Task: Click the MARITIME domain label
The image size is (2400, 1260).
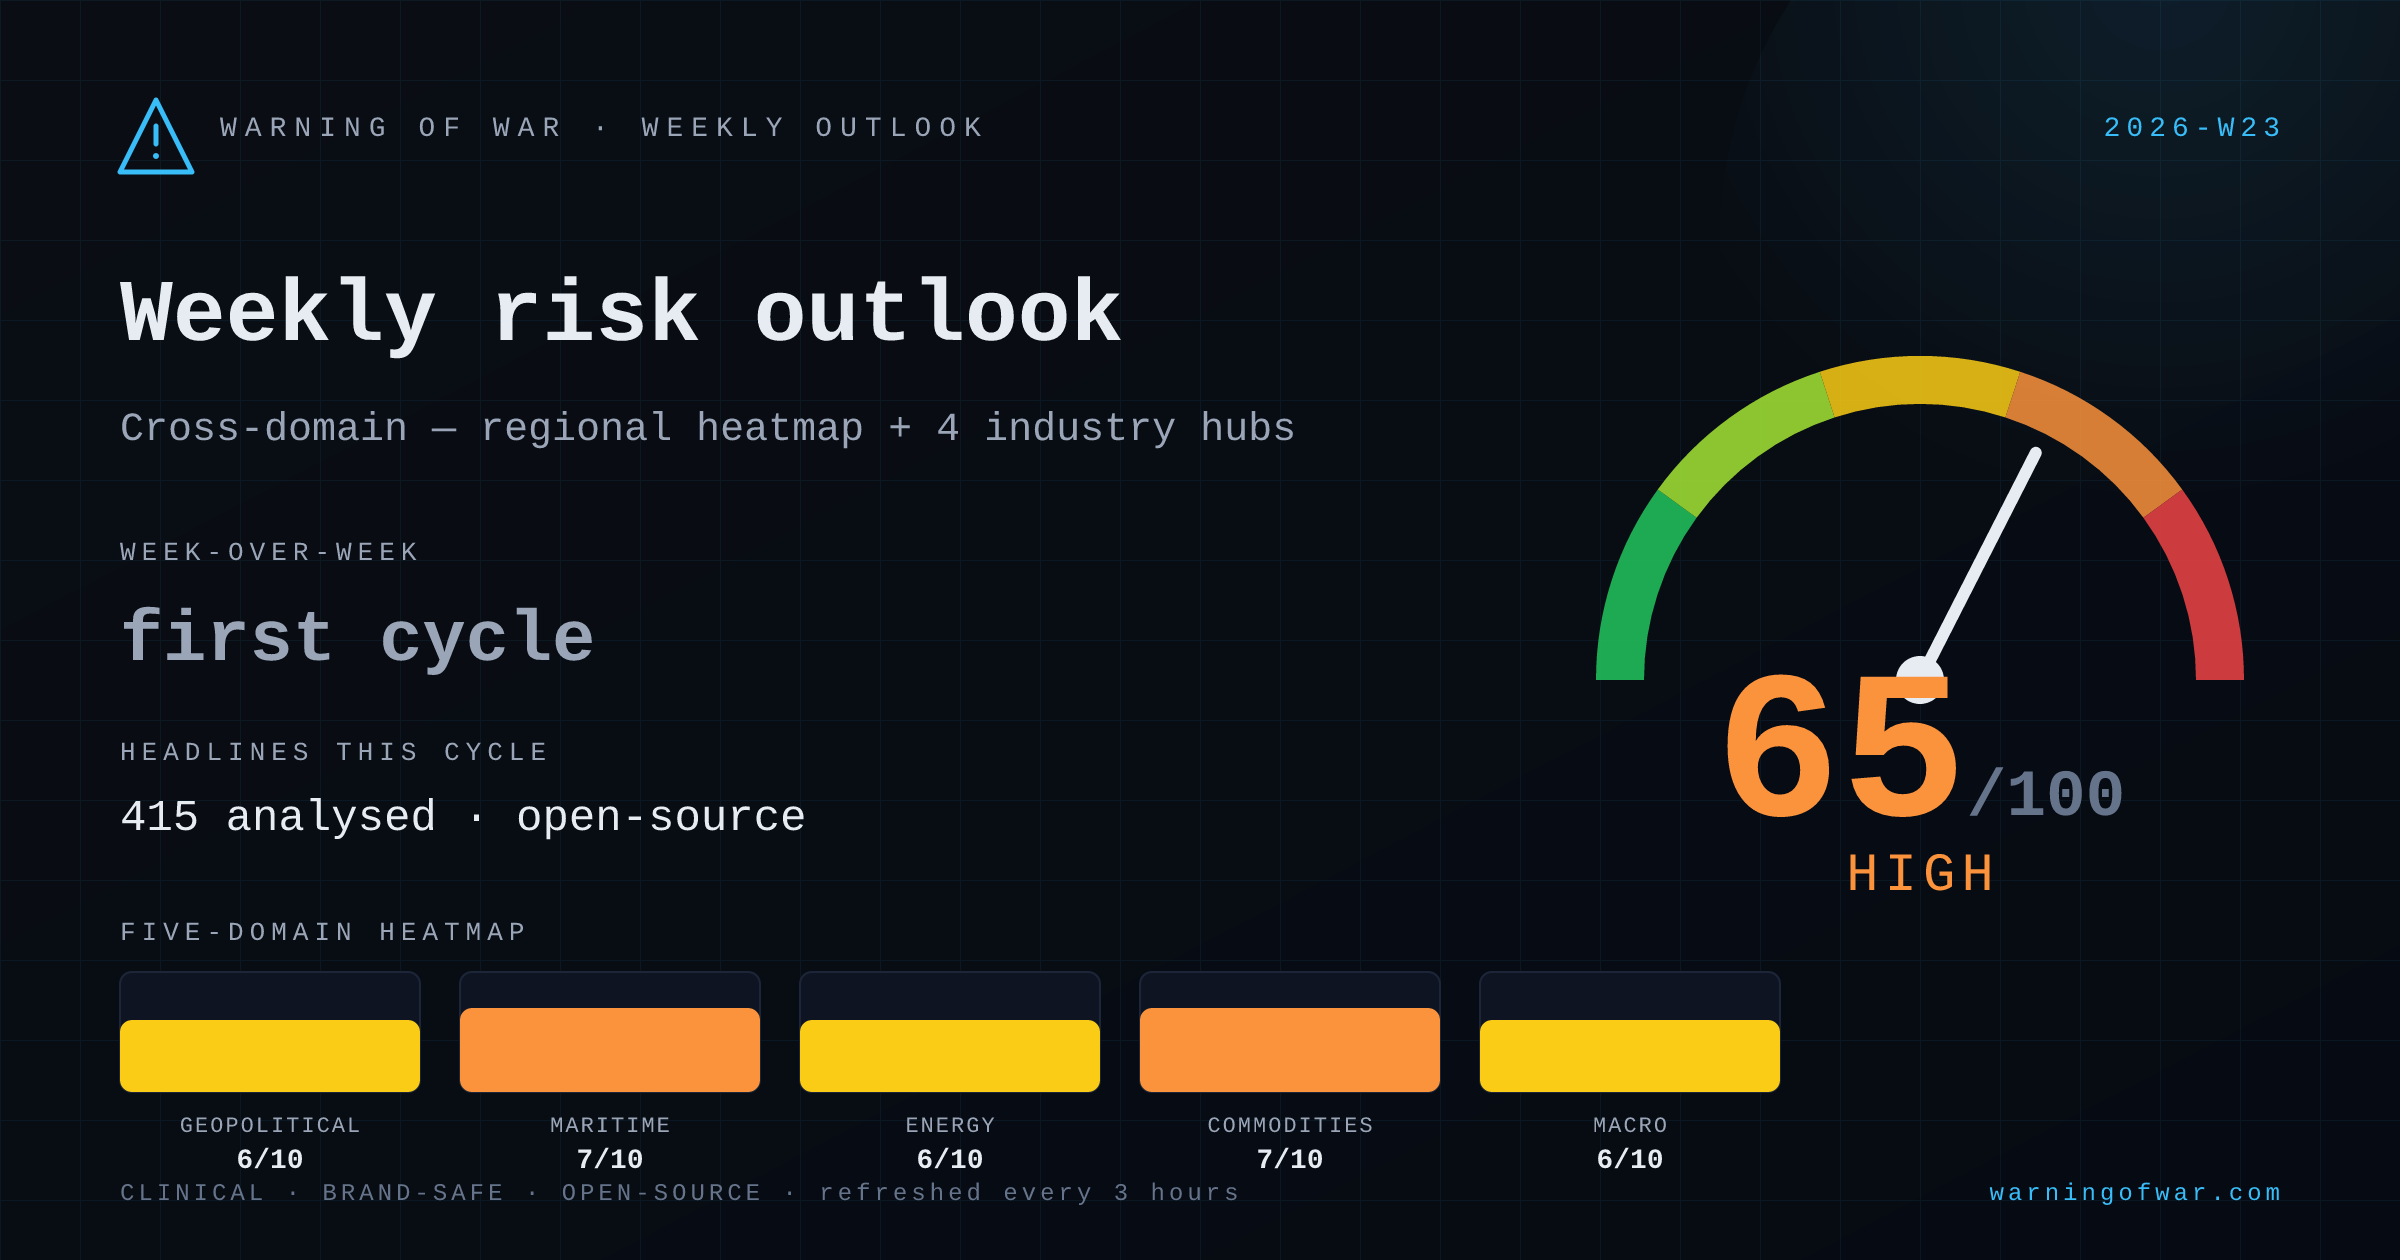Action: (x=610, y=1125)
